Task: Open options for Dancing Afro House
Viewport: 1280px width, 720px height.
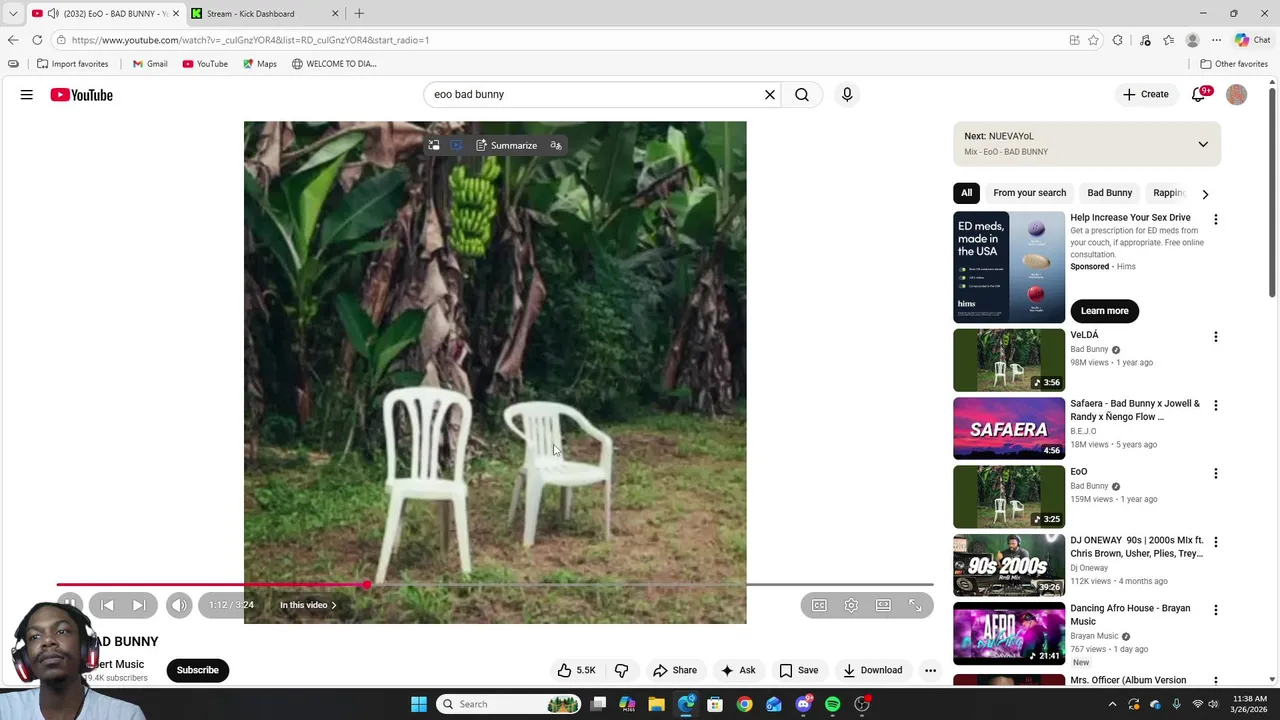Action: coord(1216,610)
